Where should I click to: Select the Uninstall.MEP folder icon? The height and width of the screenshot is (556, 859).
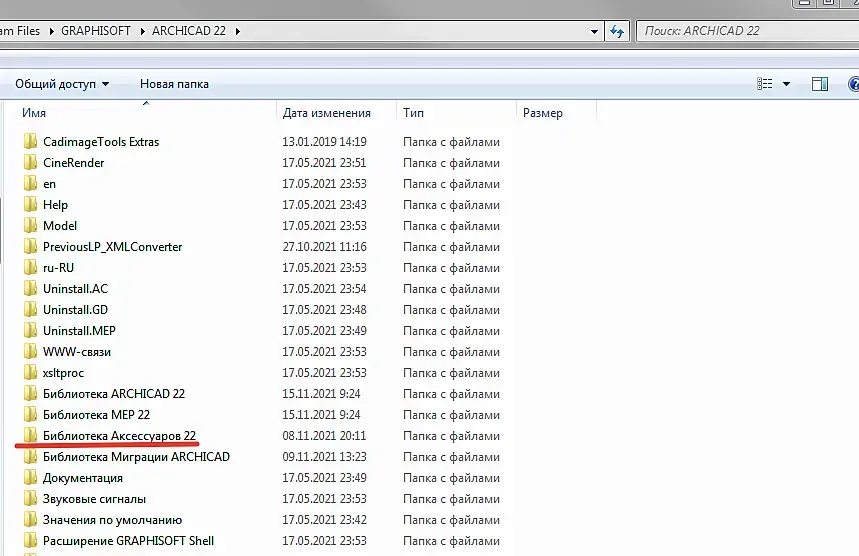[31, 331]
